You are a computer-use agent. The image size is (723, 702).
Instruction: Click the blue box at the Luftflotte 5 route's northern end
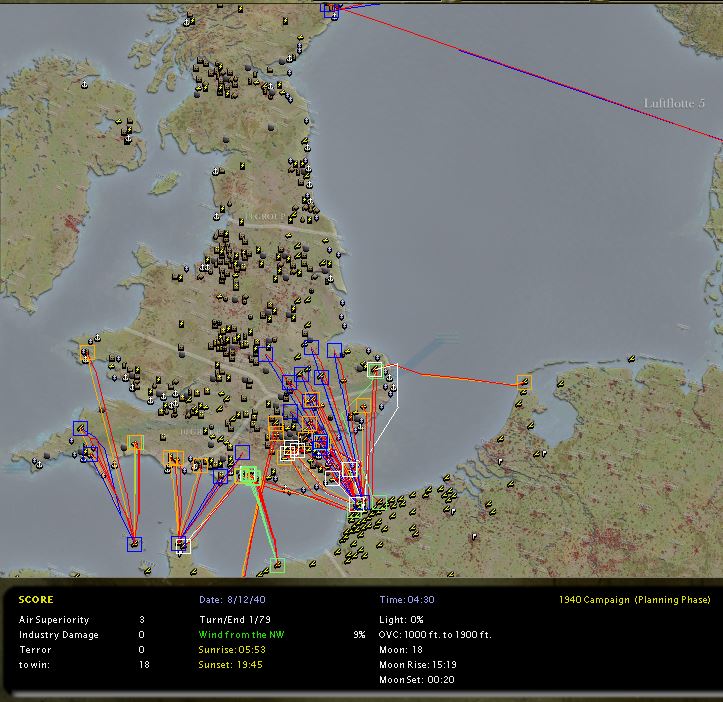pos(331,10)
